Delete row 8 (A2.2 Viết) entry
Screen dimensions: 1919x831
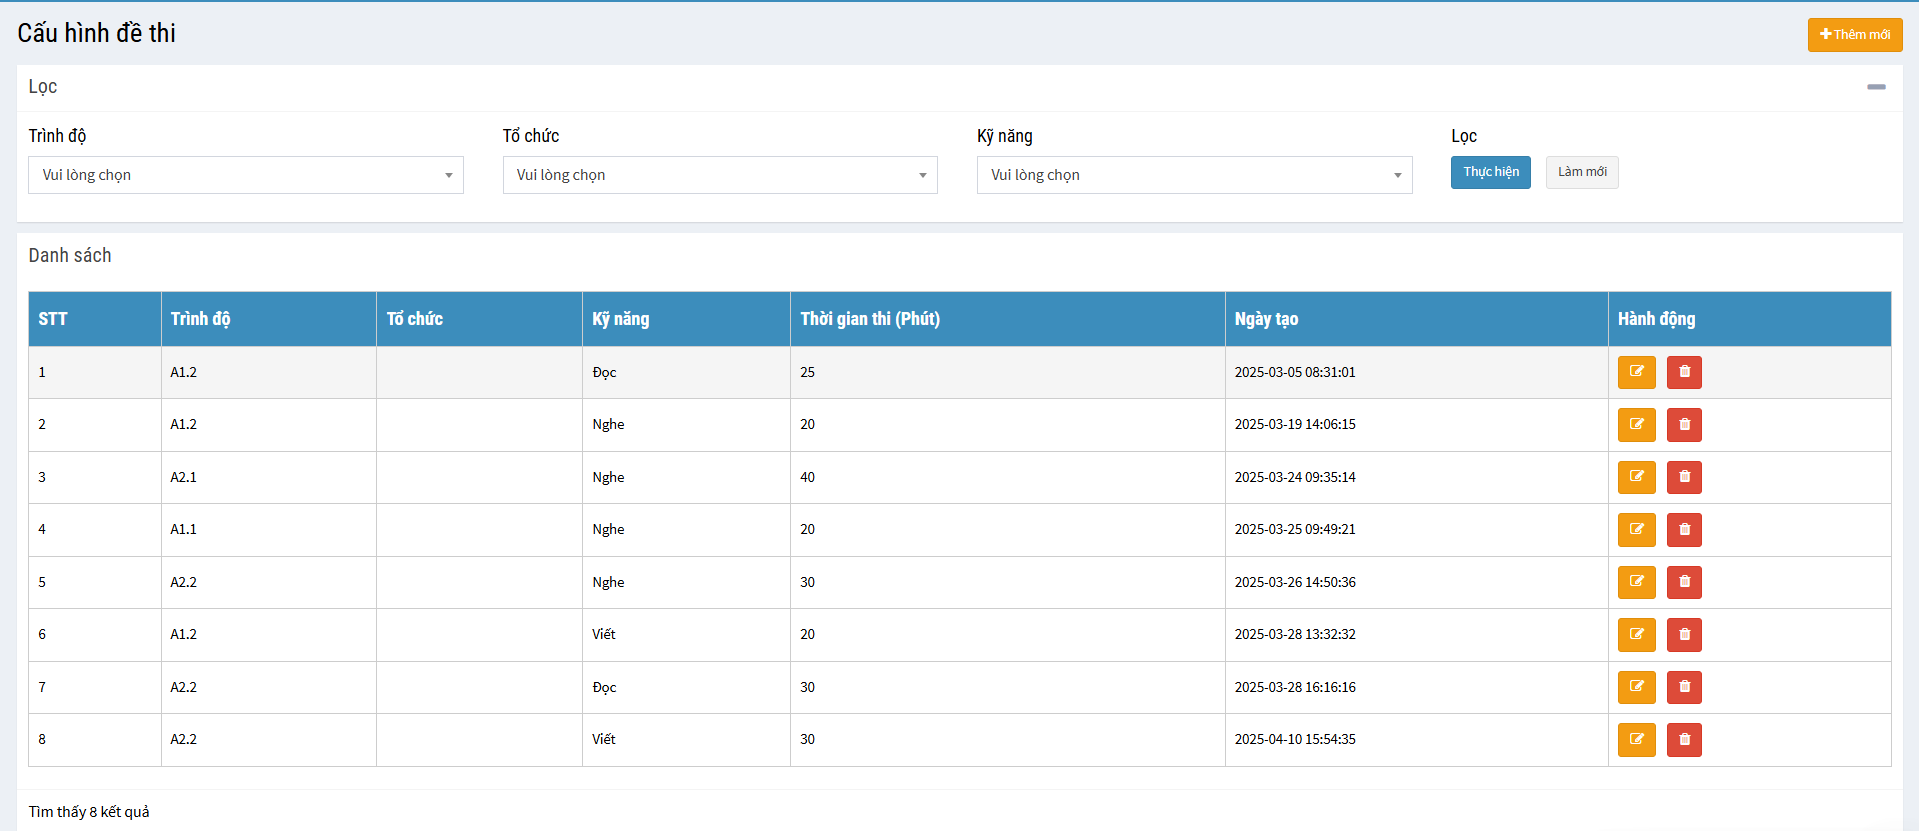point(1684,740)
